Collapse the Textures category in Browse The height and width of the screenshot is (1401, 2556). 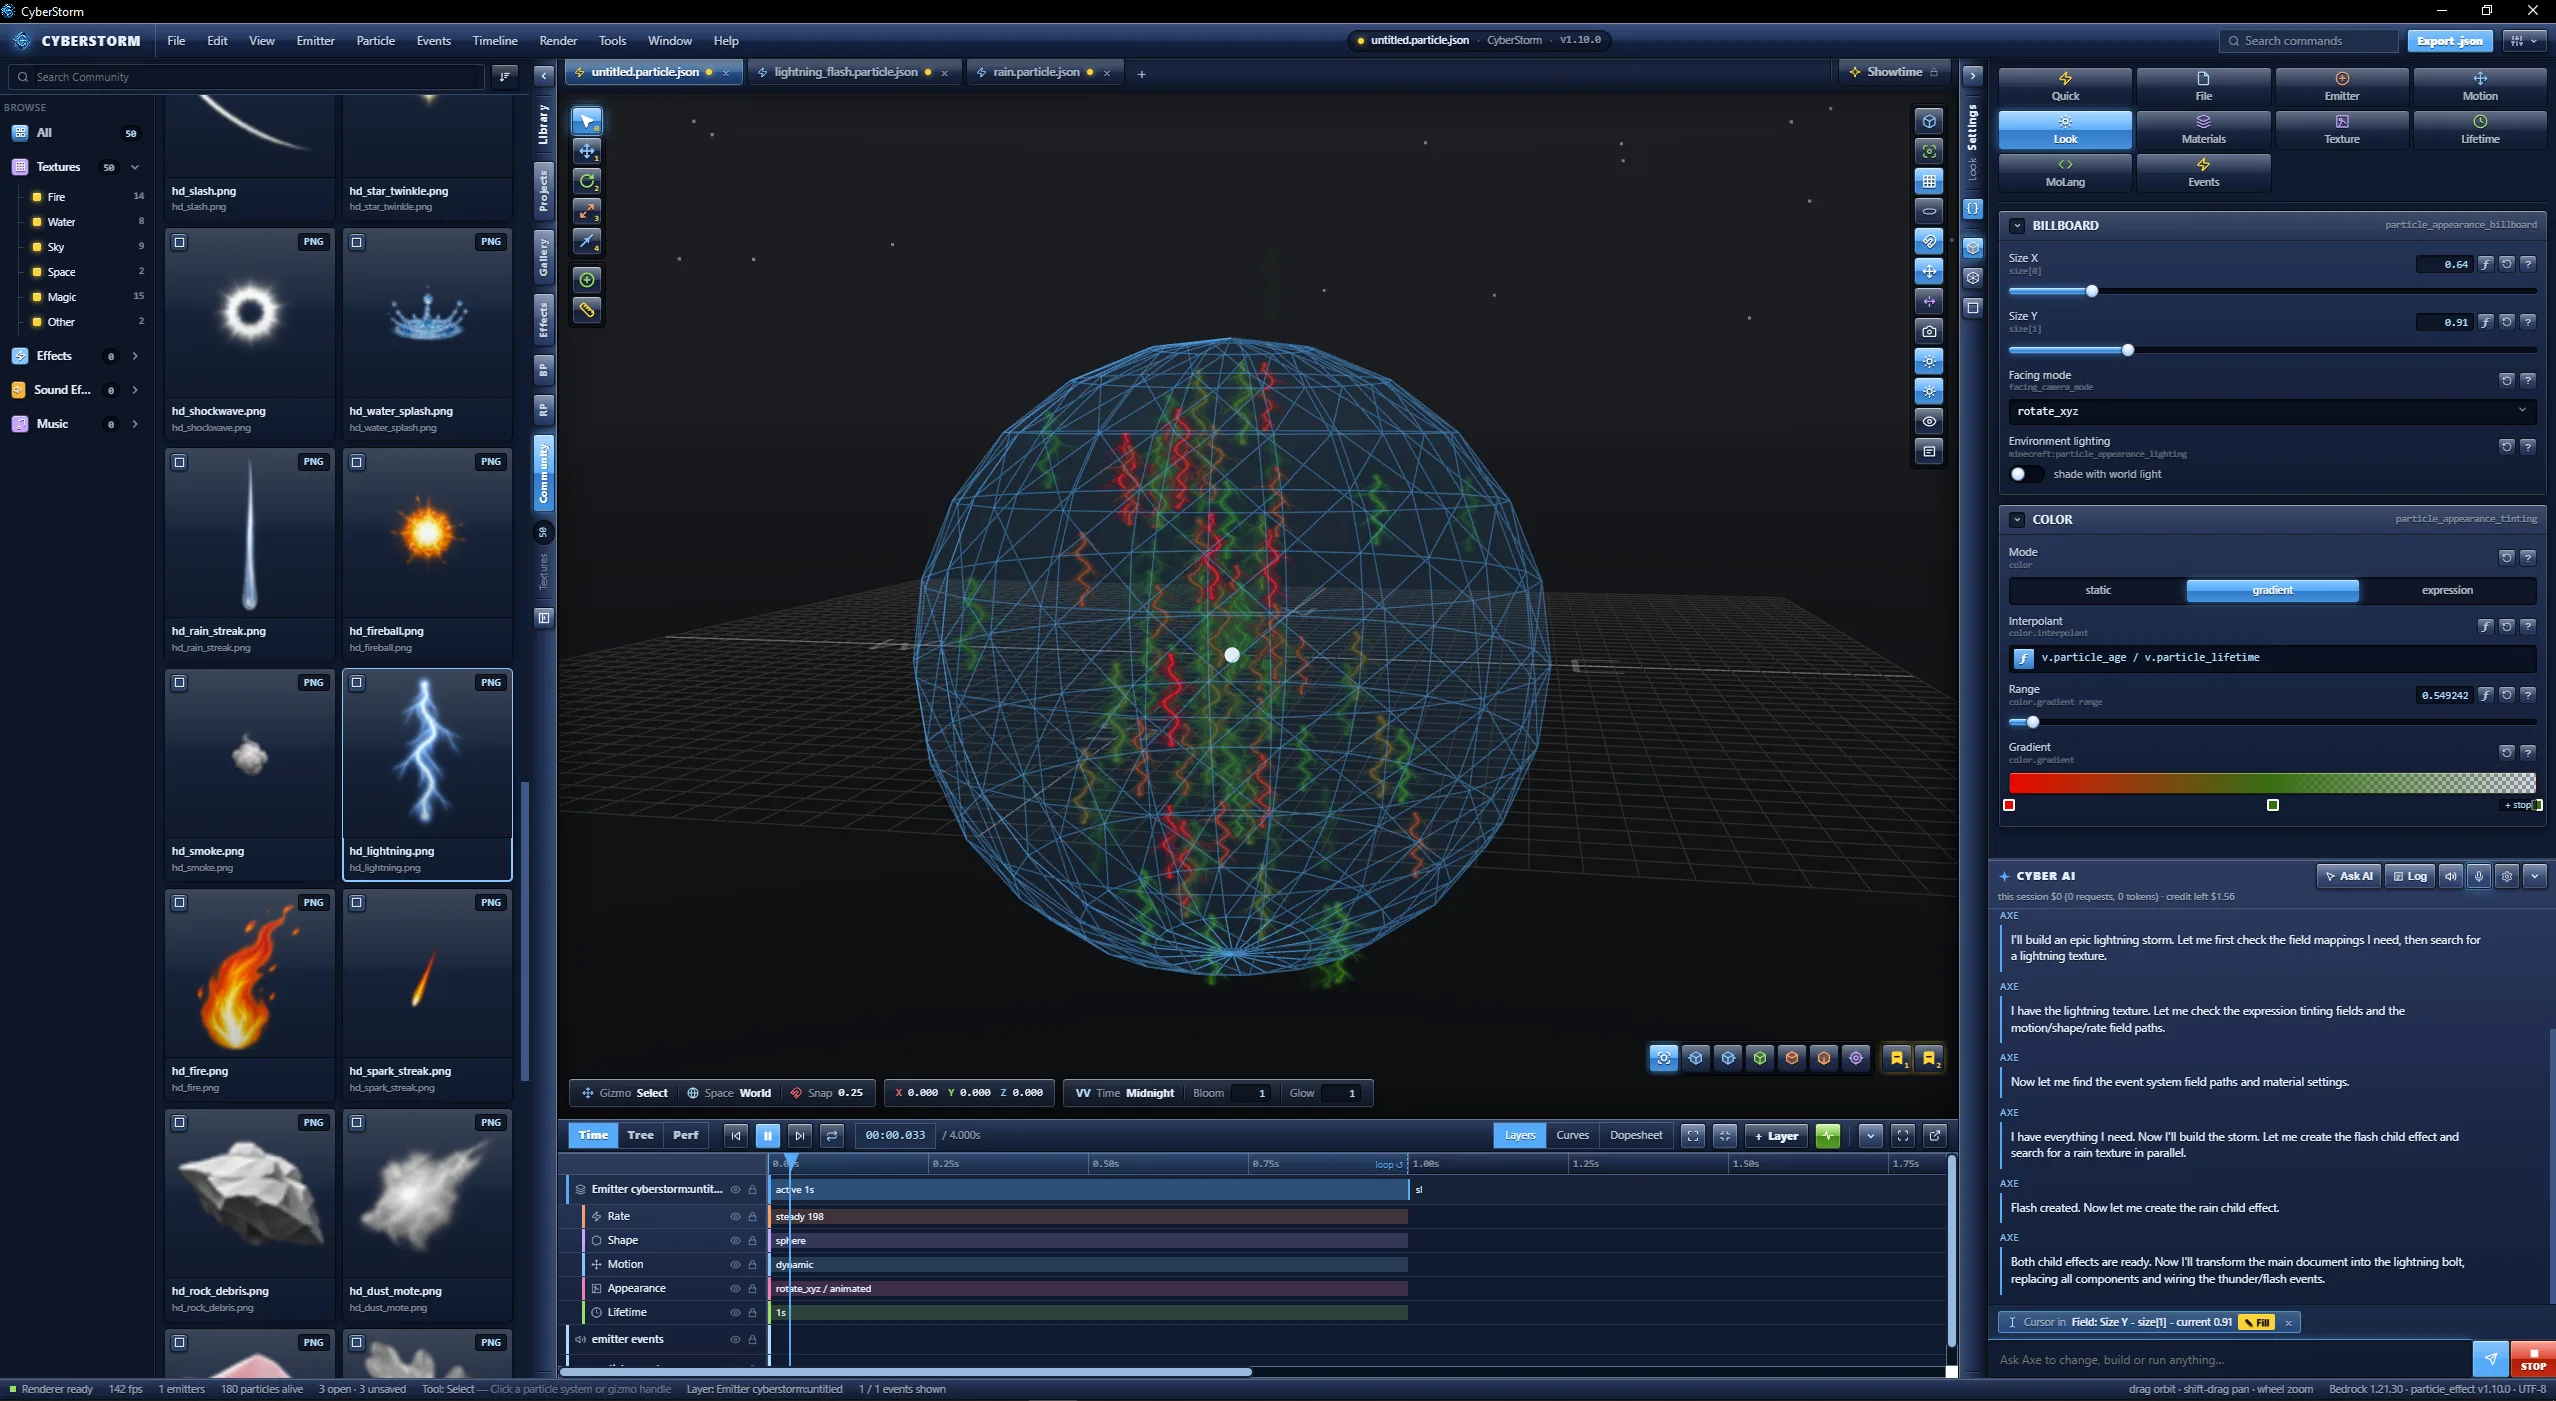(x=135, y=167)
